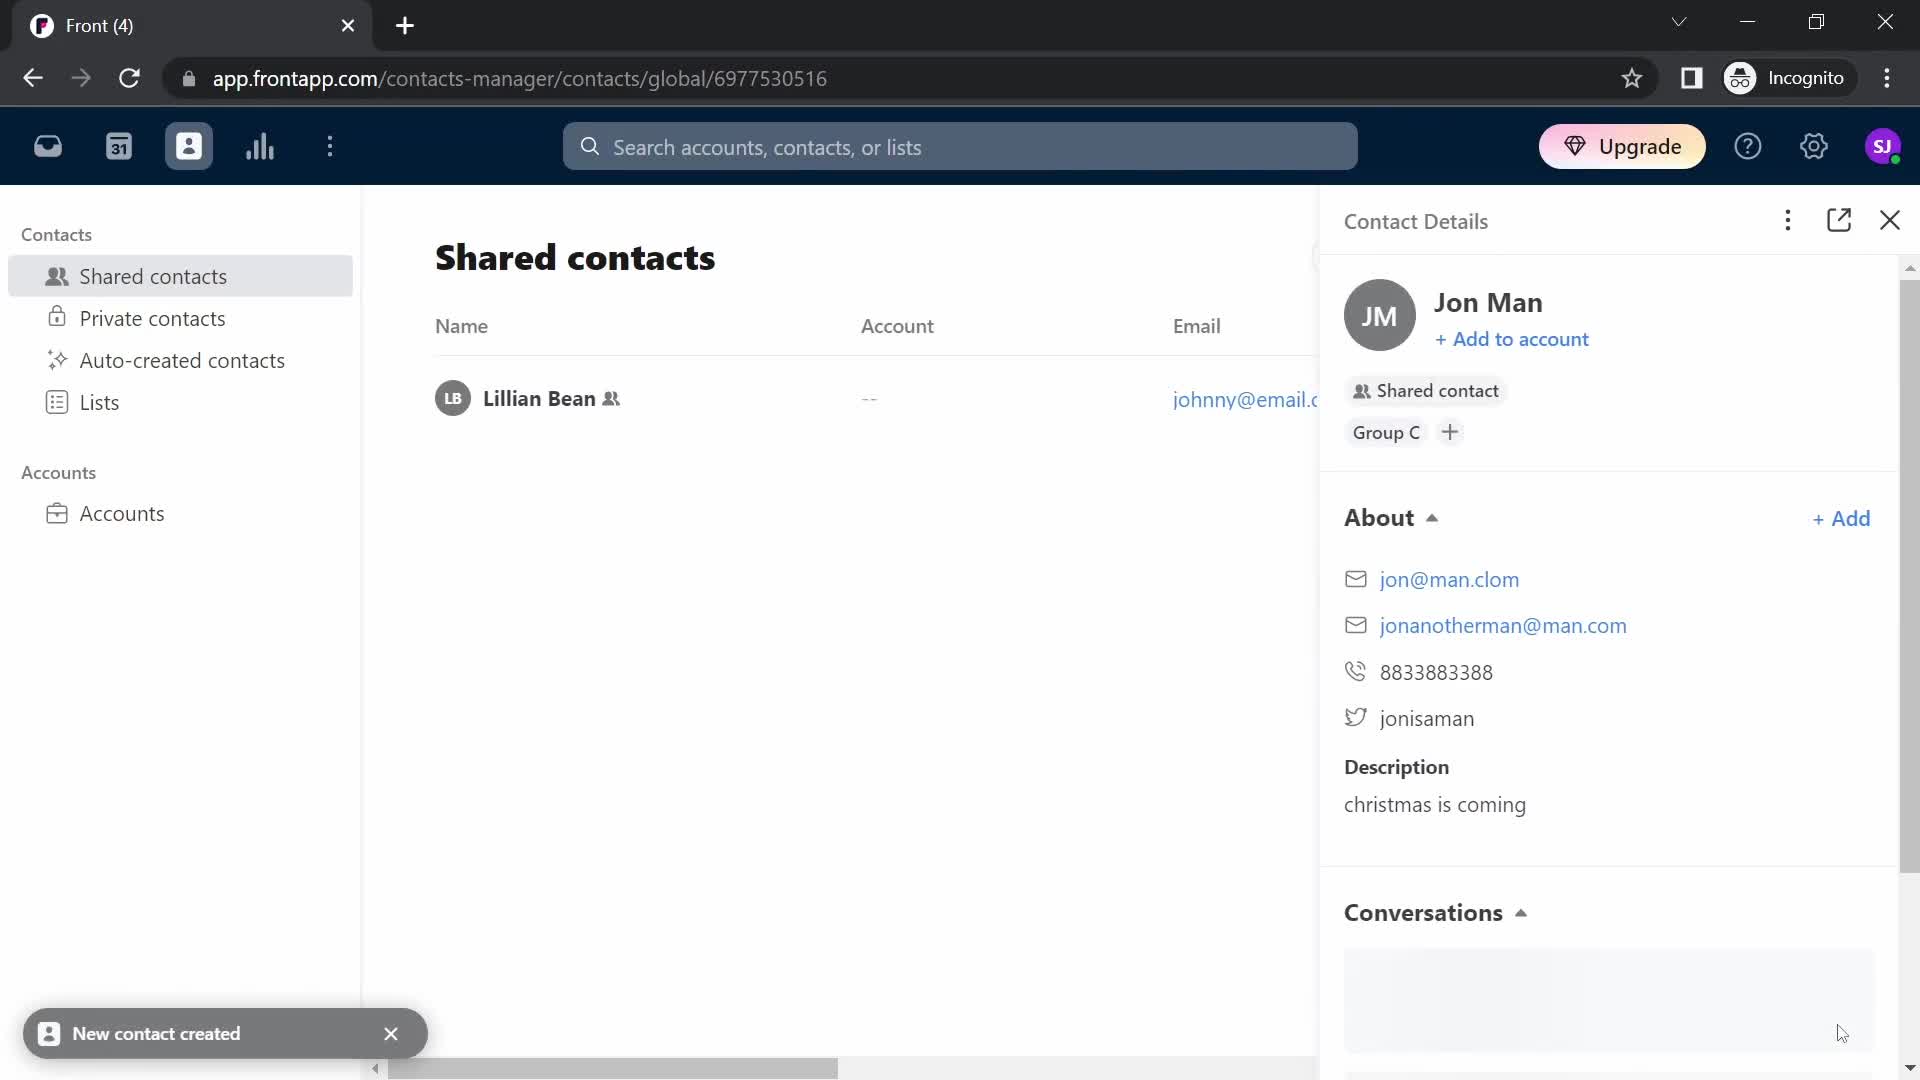Click the shared contact icon on Lillian Bean
The width and height of the screenshot is (1920, 1080).
coord(612,397)
